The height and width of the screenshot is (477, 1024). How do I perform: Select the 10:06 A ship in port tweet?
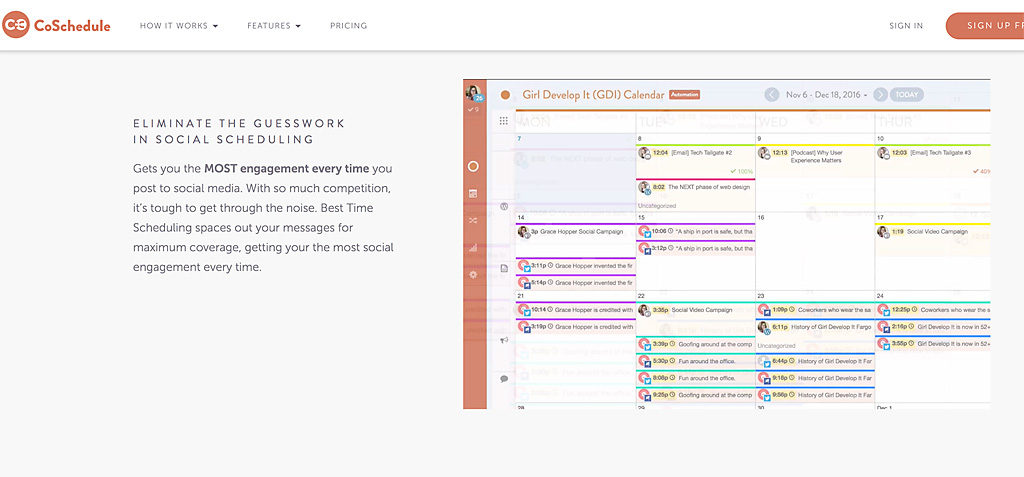pyautogui.click(x=695, y=231)
